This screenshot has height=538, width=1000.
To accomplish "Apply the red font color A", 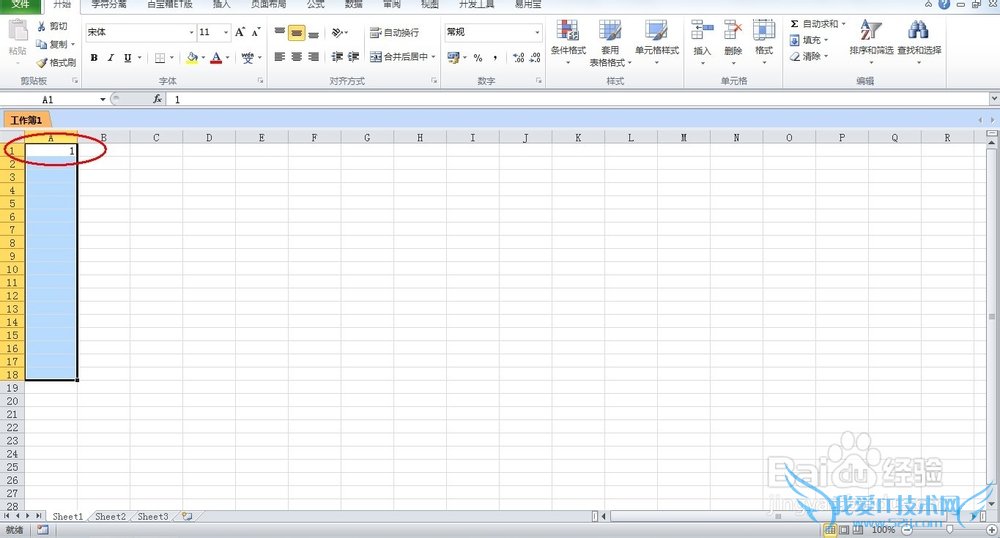I will (216, 57).
